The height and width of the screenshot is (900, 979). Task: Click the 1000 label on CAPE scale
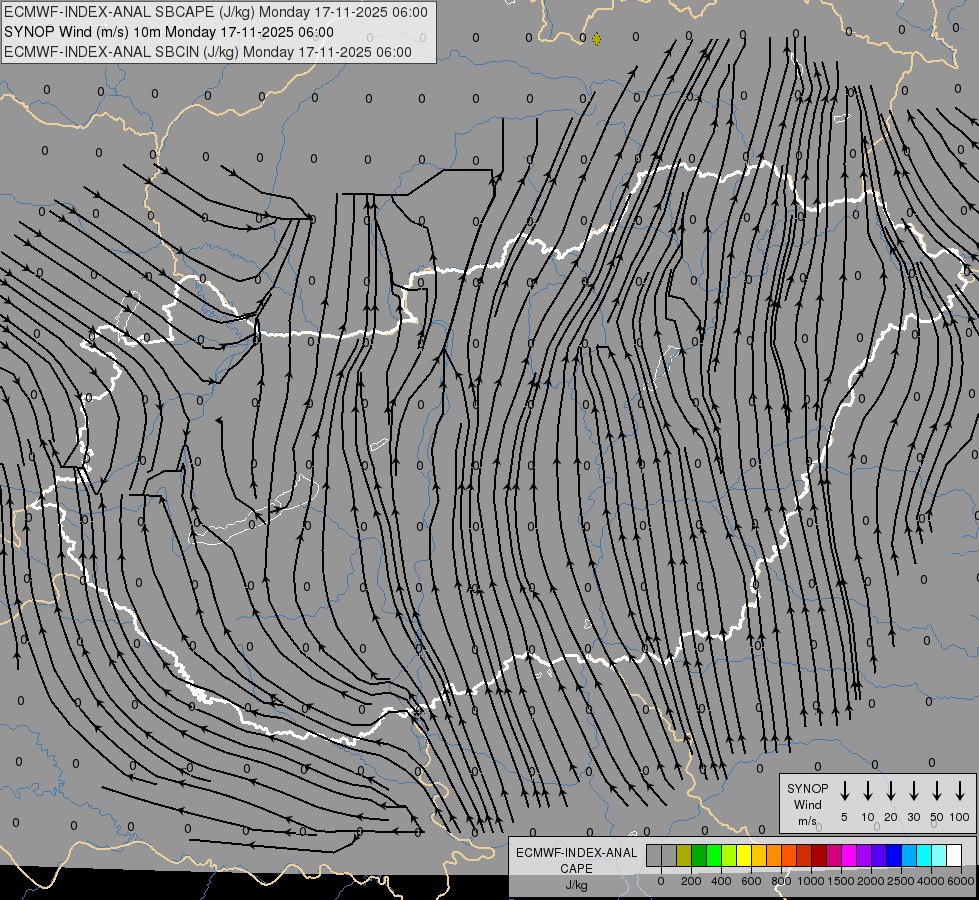click(811, 881)
